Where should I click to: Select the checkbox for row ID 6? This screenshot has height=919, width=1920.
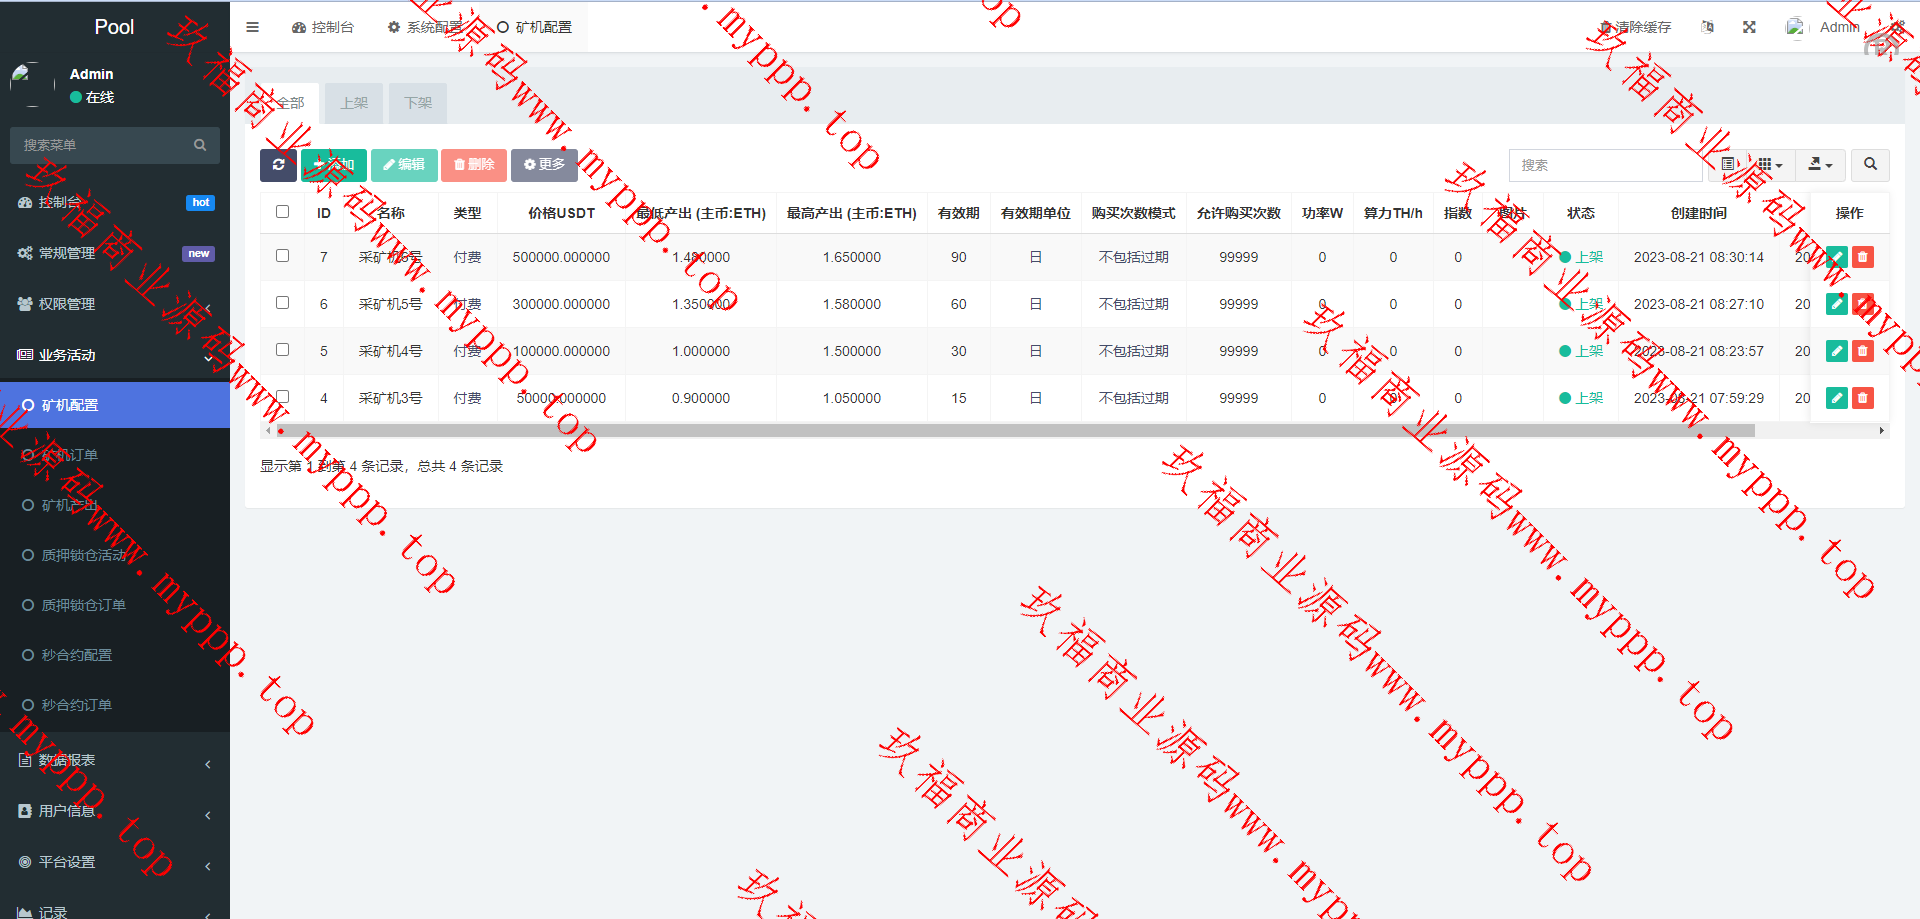coord(282,303)
